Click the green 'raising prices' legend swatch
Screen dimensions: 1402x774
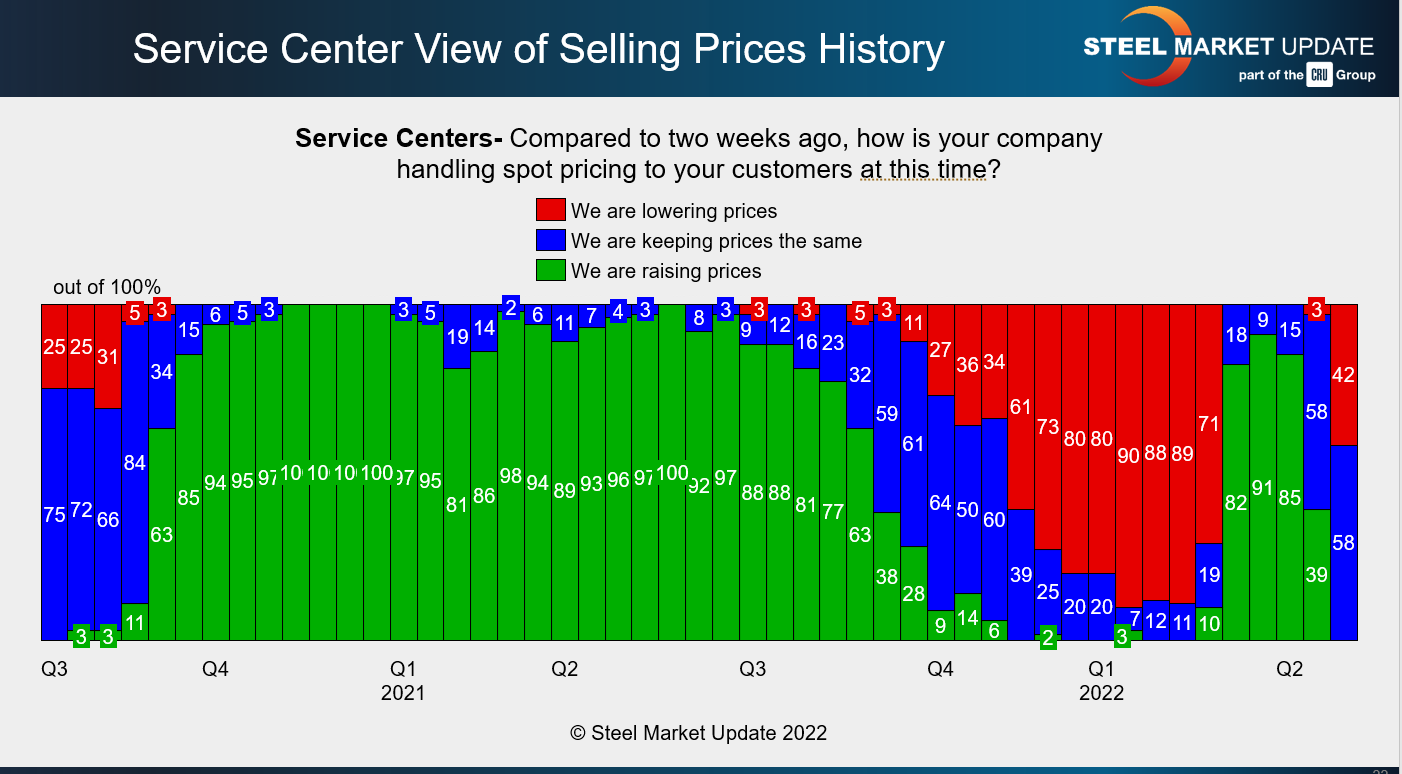551,271
